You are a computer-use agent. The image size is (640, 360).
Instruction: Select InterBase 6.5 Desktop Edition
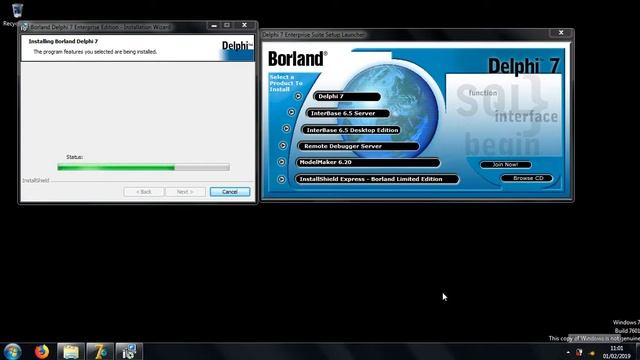pyautogui.click(x=351, y=130)
